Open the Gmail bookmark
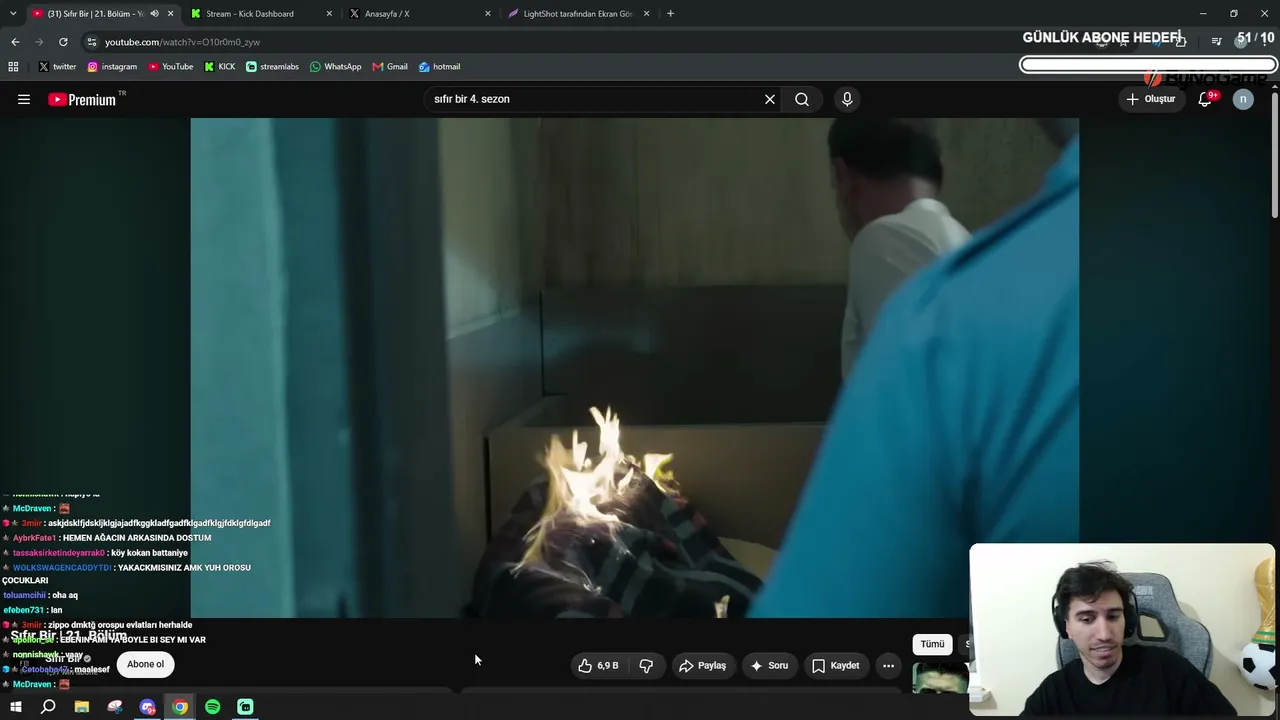This screenshot has height=720, width=1280. (x=390, y=67)
